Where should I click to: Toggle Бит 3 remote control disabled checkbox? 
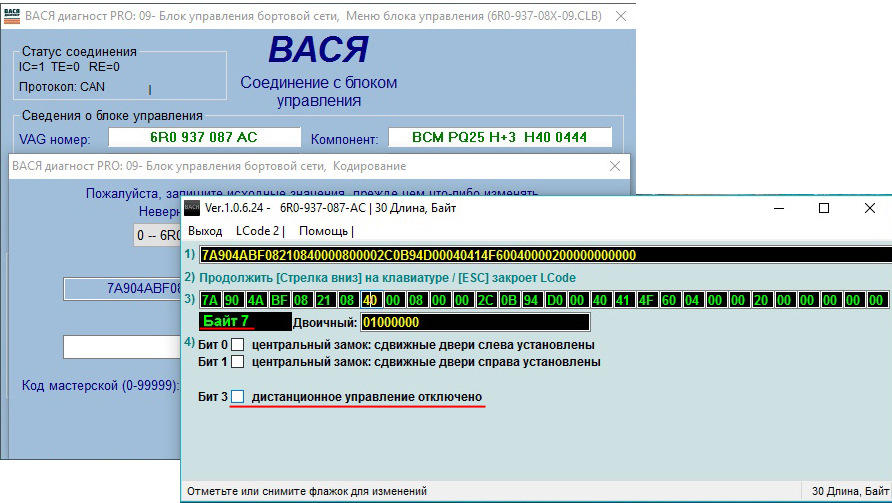pos(238,397)
